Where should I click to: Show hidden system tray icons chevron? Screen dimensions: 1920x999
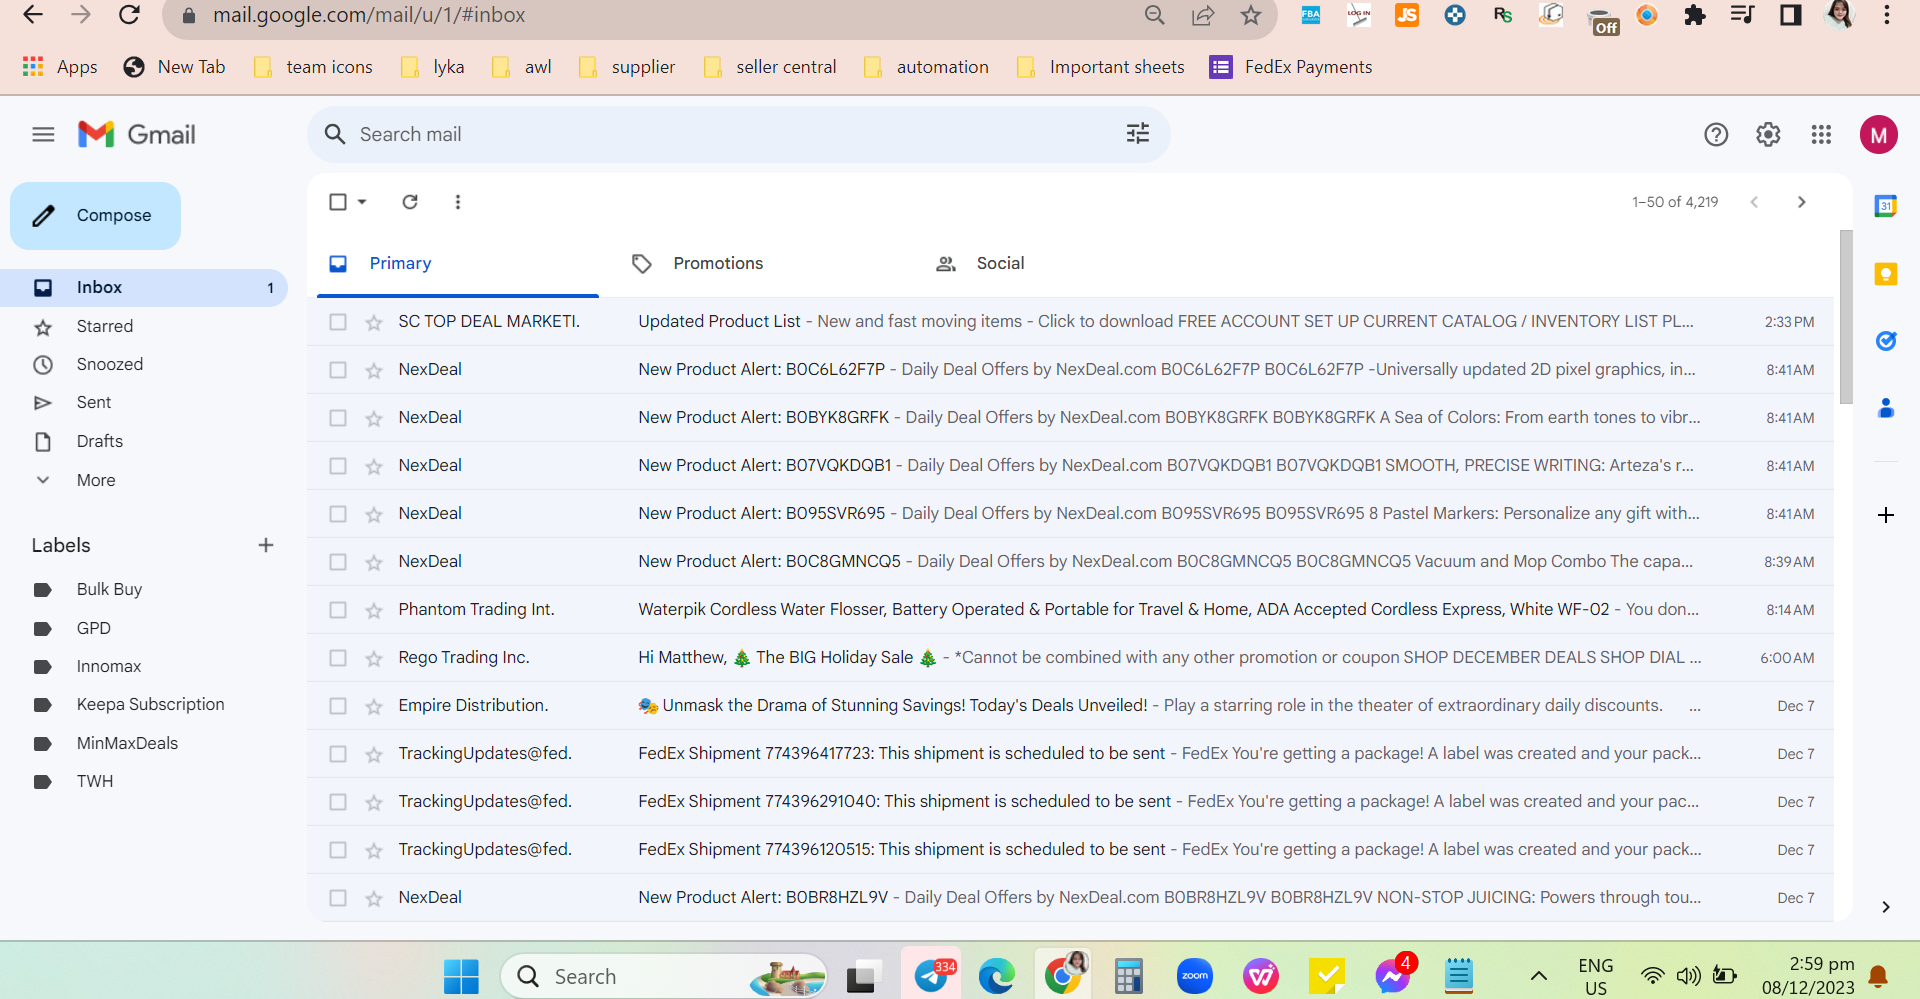(1539, 976)
